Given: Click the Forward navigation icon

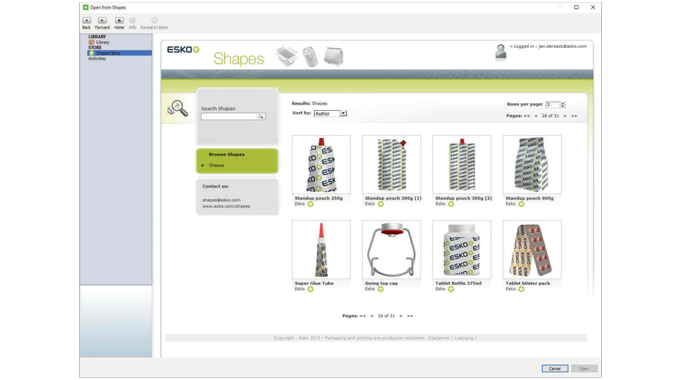Looking at the screenshot, I should tap(102, 20).
